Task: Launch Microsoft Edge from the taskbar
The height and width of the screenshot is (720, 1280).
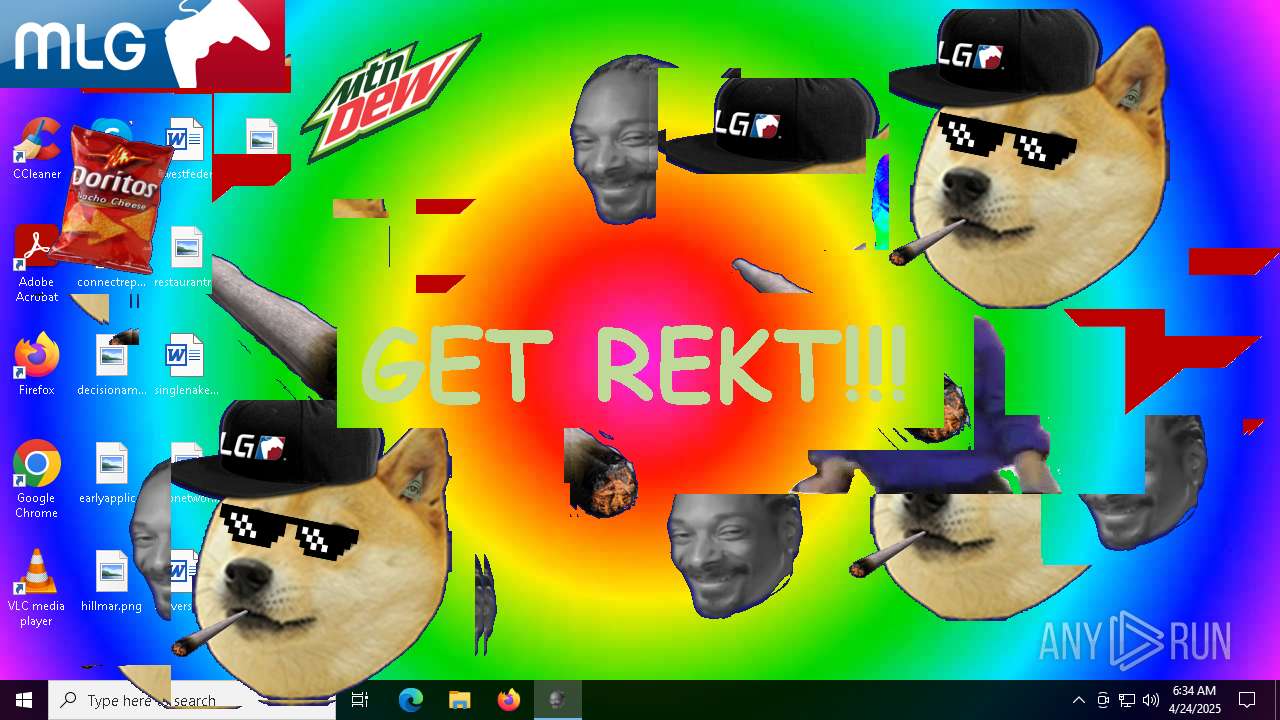Action: 411,700
